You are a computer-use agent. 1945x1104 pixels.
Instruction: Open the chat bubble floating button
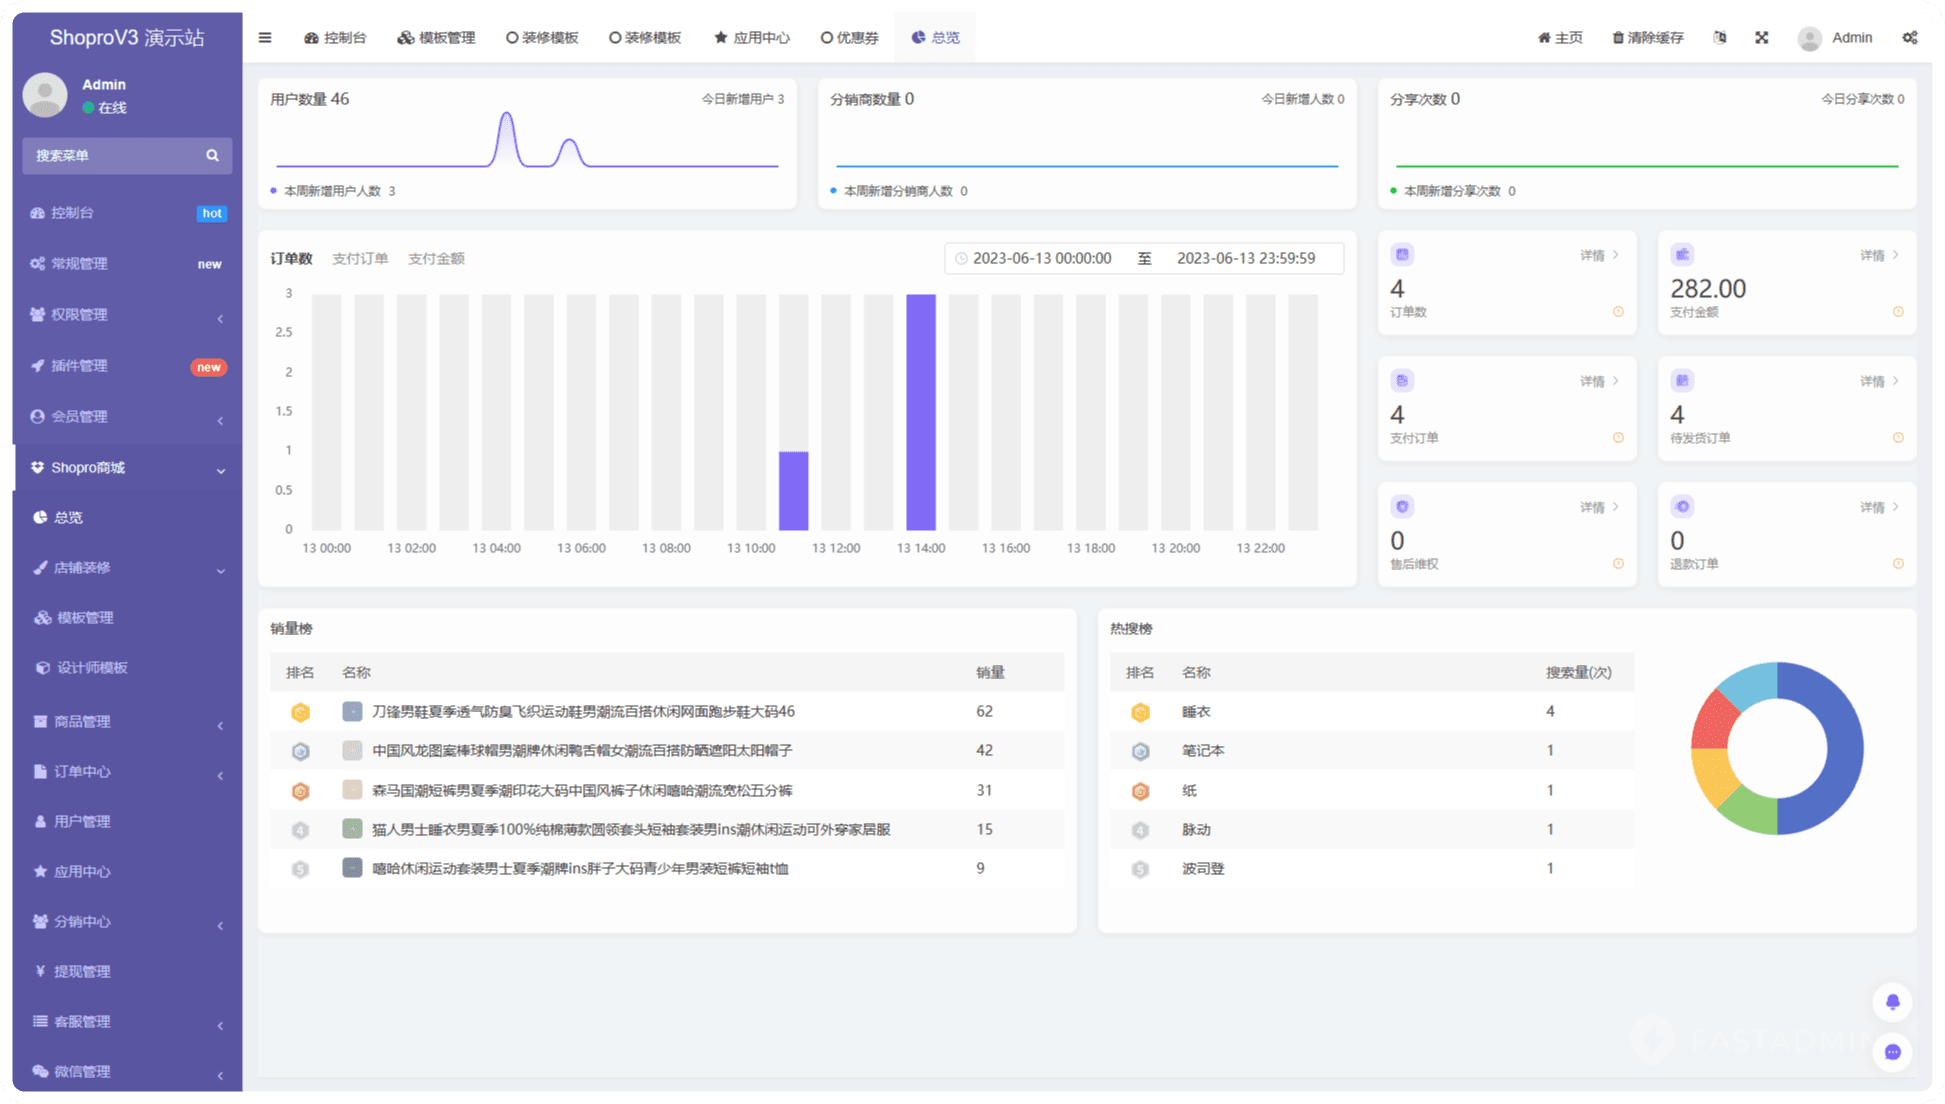coord(1892,1052)
